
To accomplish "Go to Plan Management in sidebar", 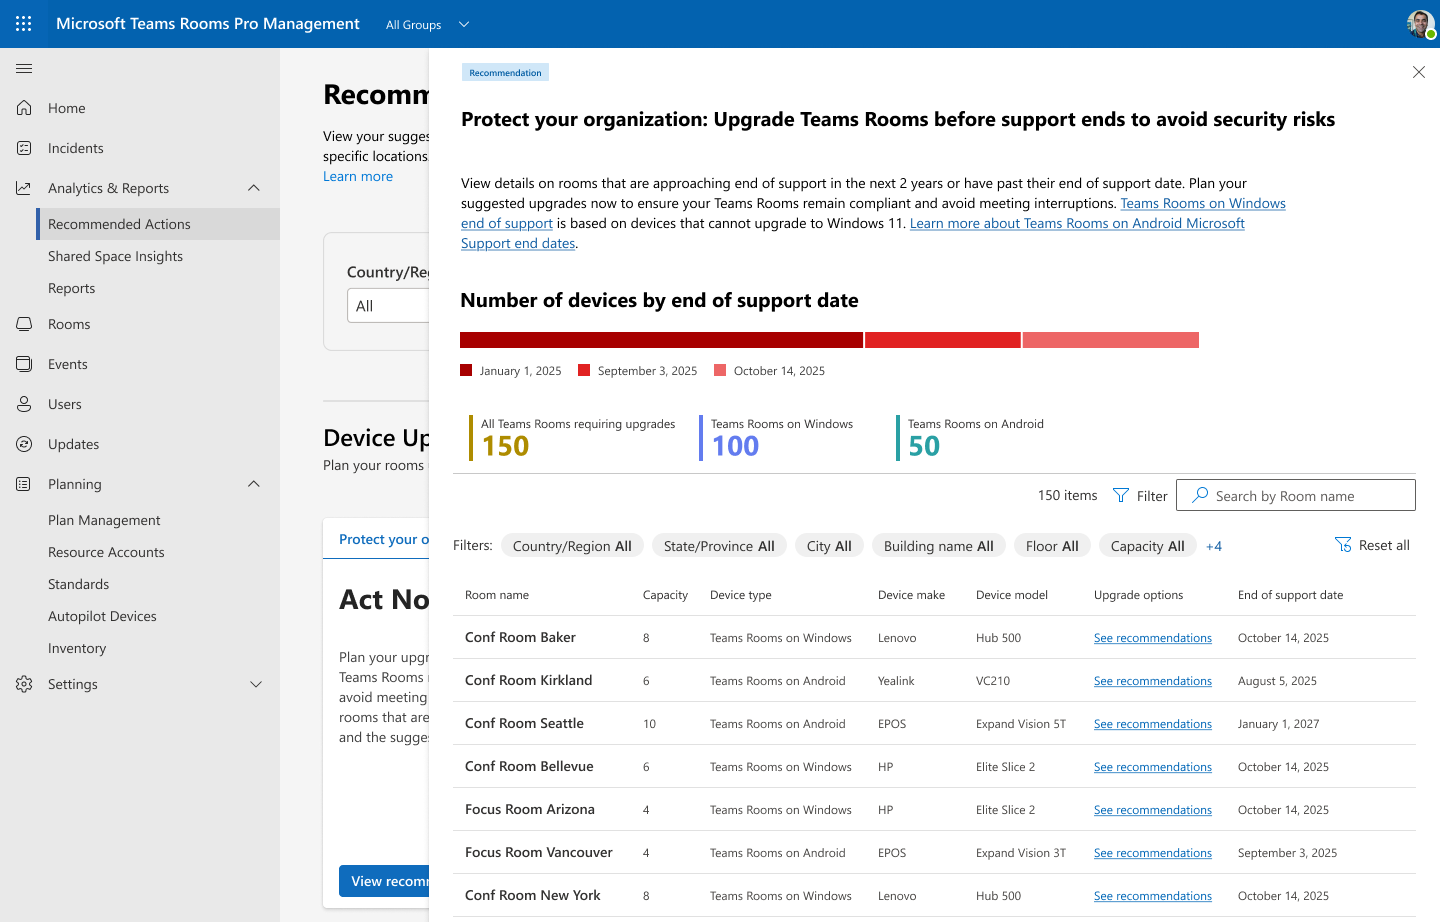I will (x=104, y=520).
